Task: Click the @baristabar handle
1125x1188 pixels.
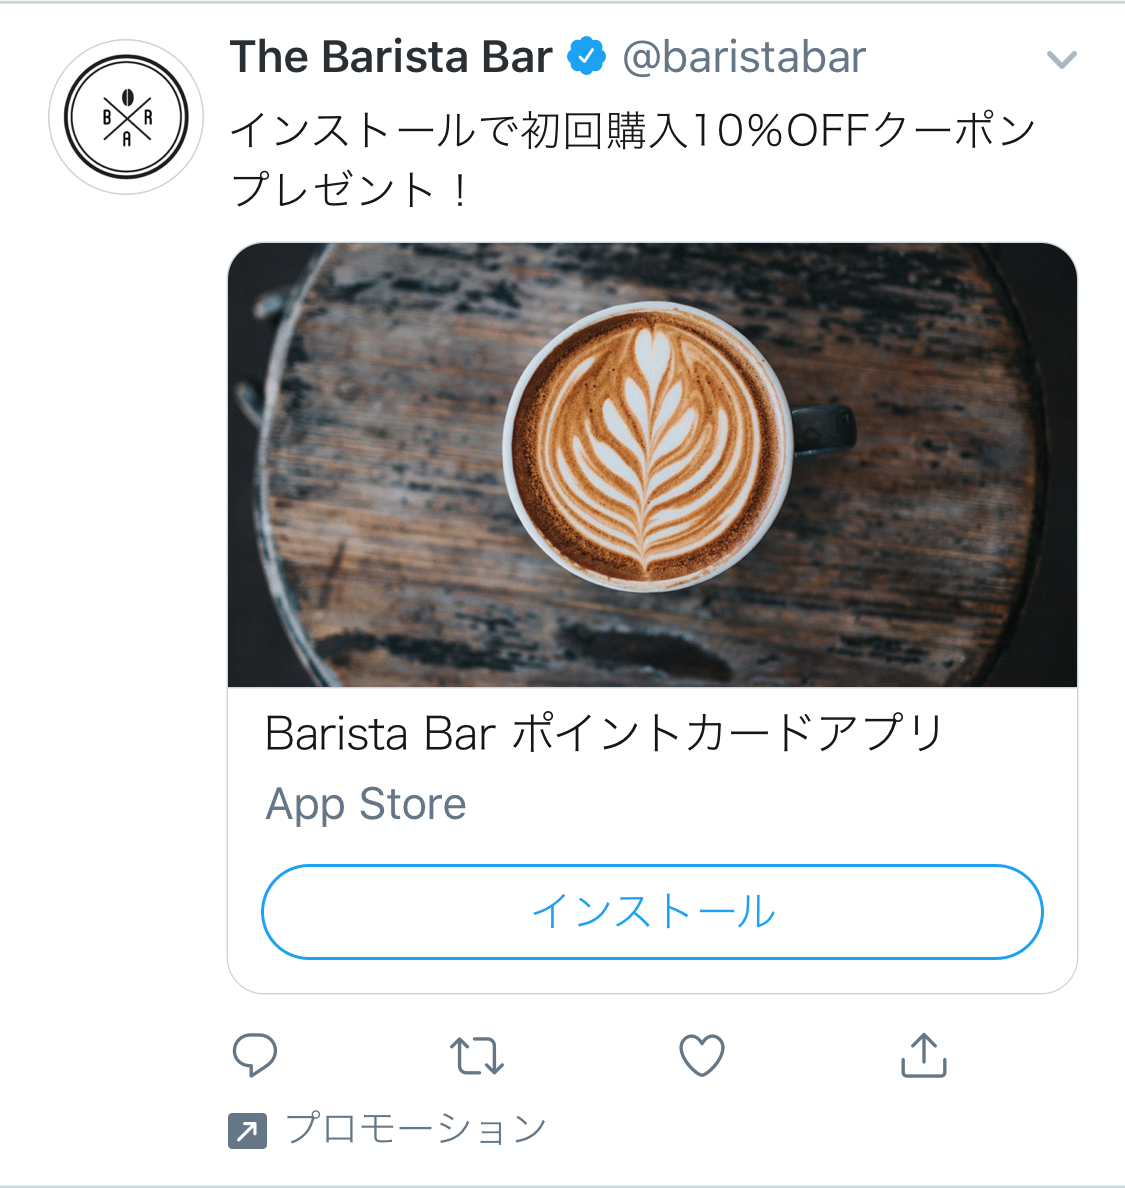Action: pos(744,58)
